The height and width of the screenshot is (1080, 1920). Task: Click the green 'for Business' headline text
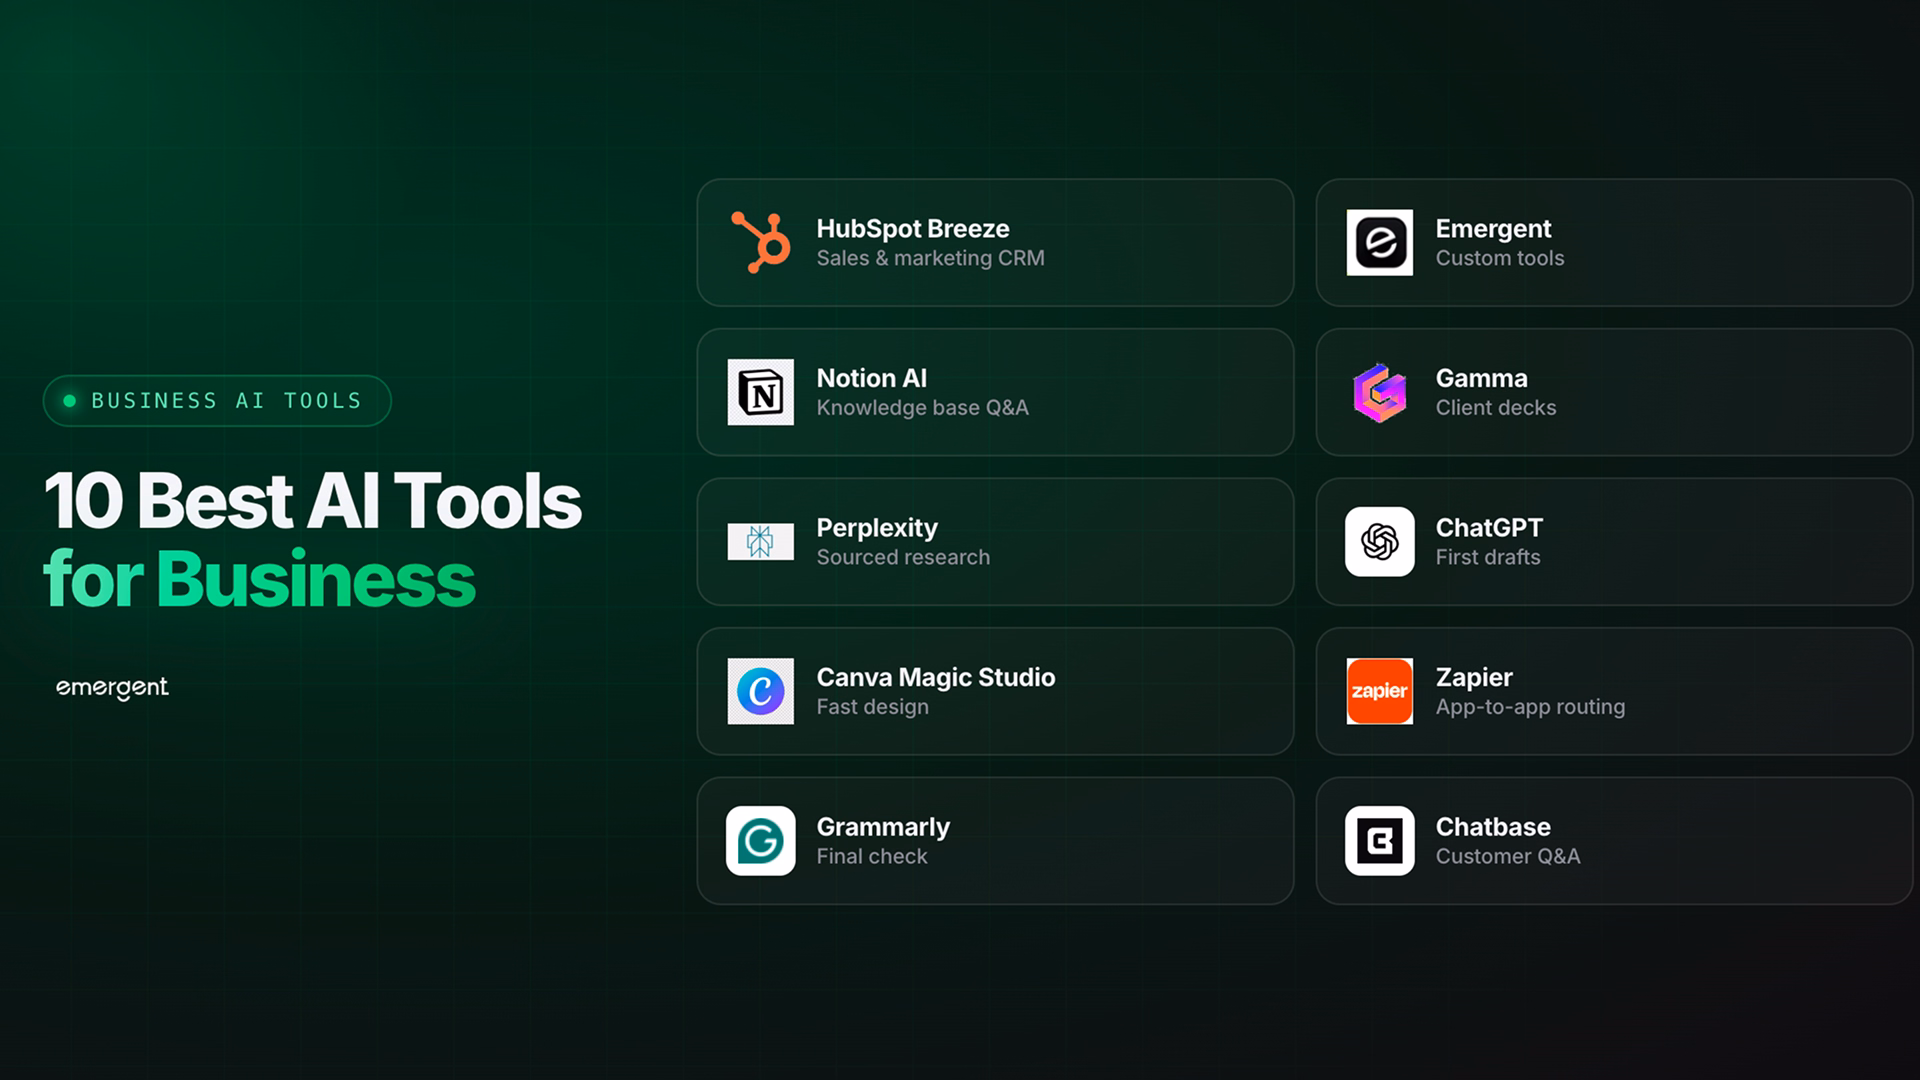[x=259, y=579]
